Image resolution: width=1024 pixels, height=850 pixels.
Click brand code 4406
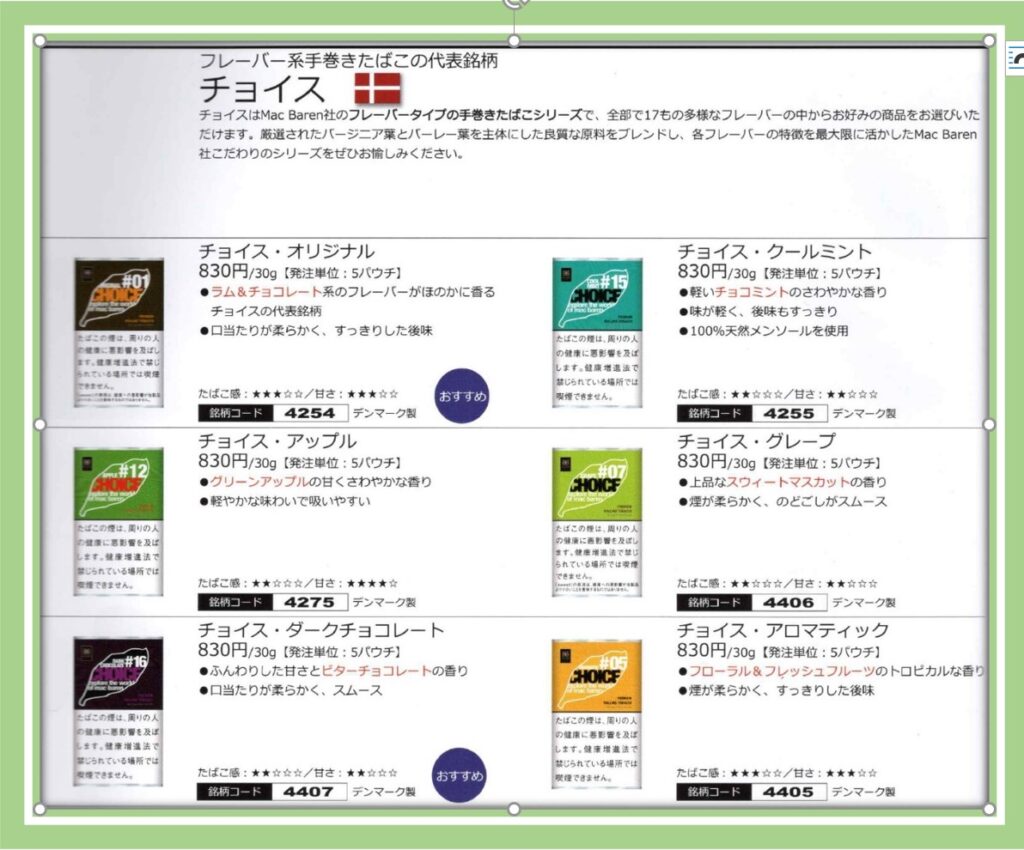point(789,602)
